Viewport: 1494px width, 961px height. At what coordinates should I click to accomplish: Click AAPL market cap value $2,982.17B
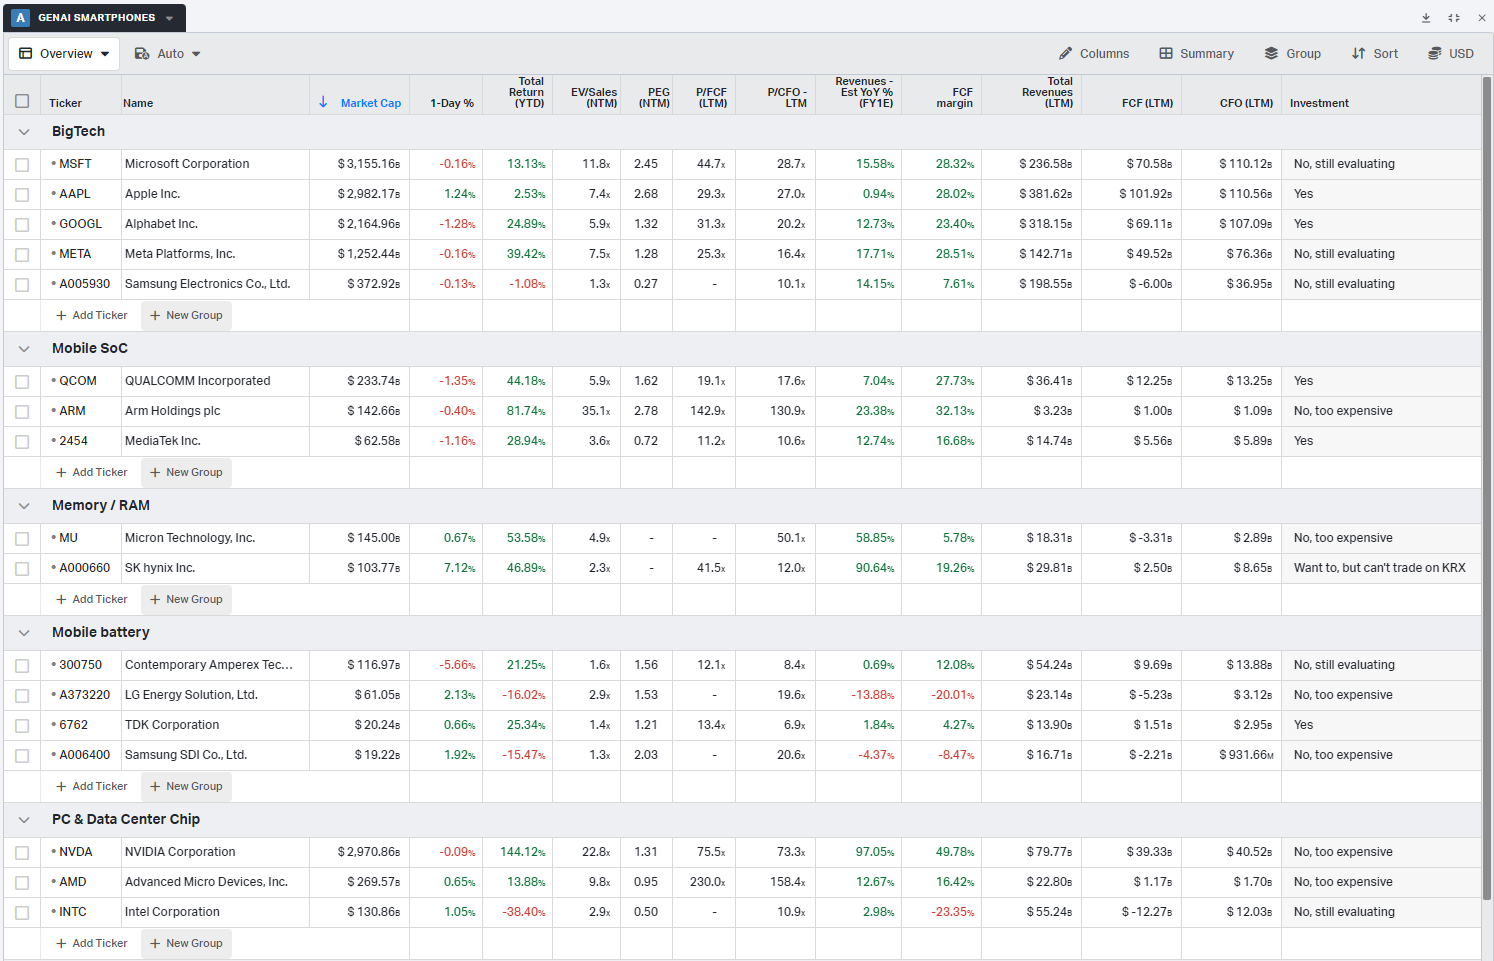click(368, 194)
